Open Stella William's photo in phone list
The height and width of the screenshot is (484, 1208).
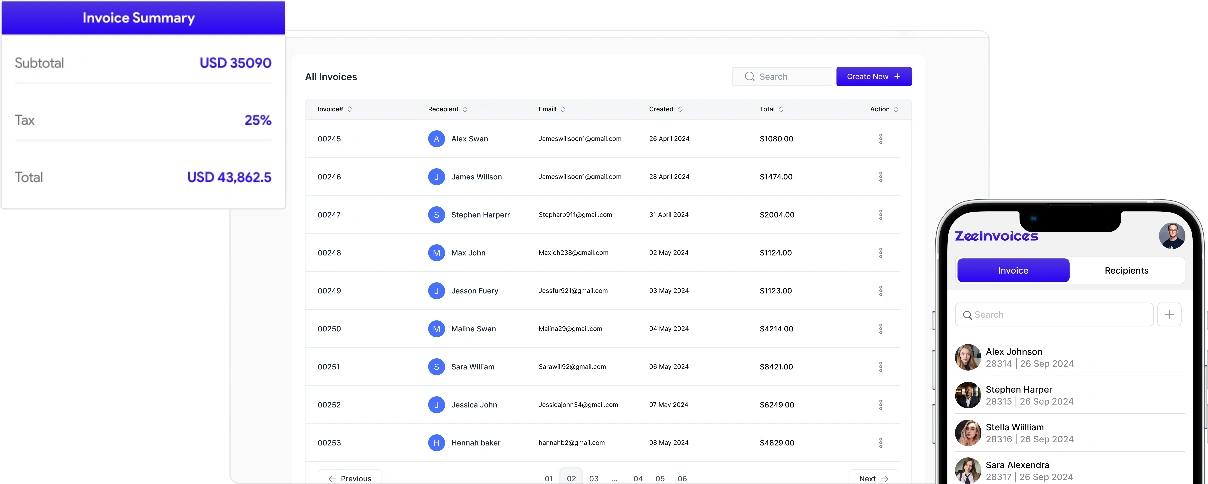pyautogui.click(x=967, y=432)
